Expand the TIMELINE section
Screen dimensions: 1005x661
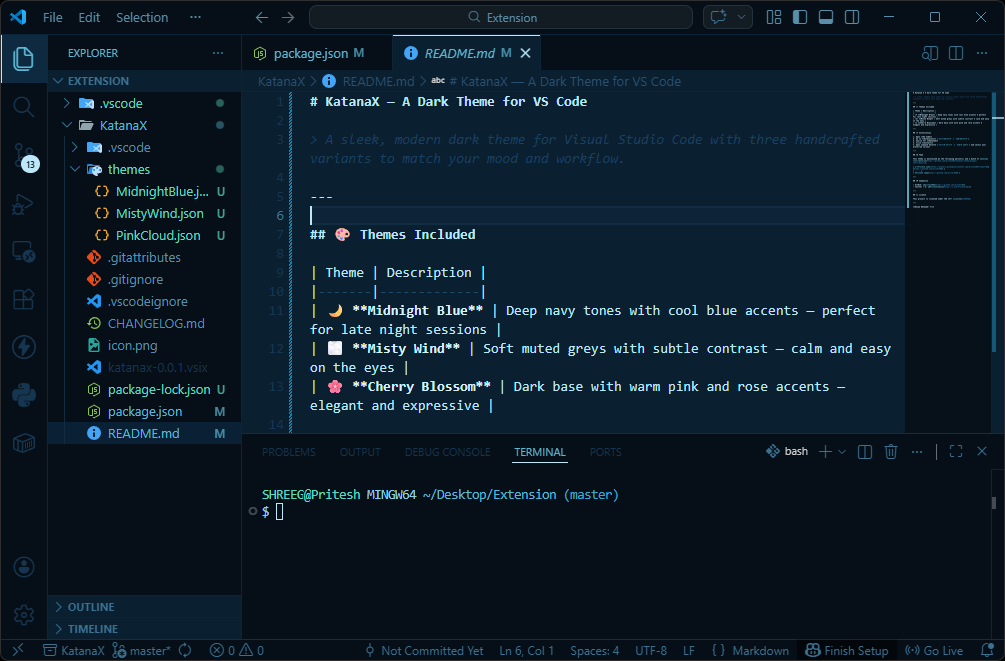pyautogui.click(x=145, y=629)
